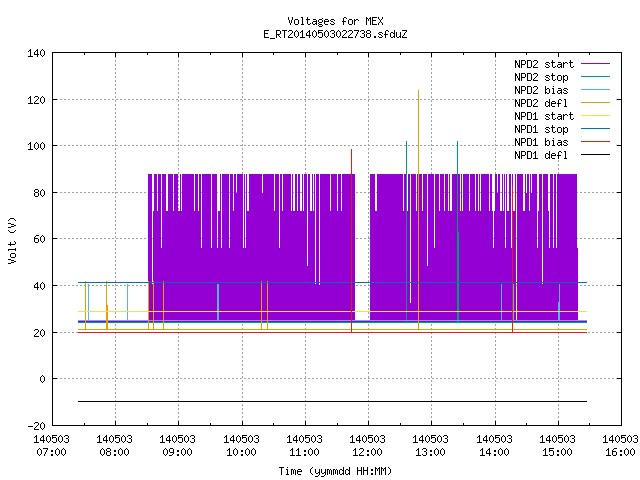640x480 pixels.
Task: Click the x-axis tick label 08:00
Action: tap(114, 452)
